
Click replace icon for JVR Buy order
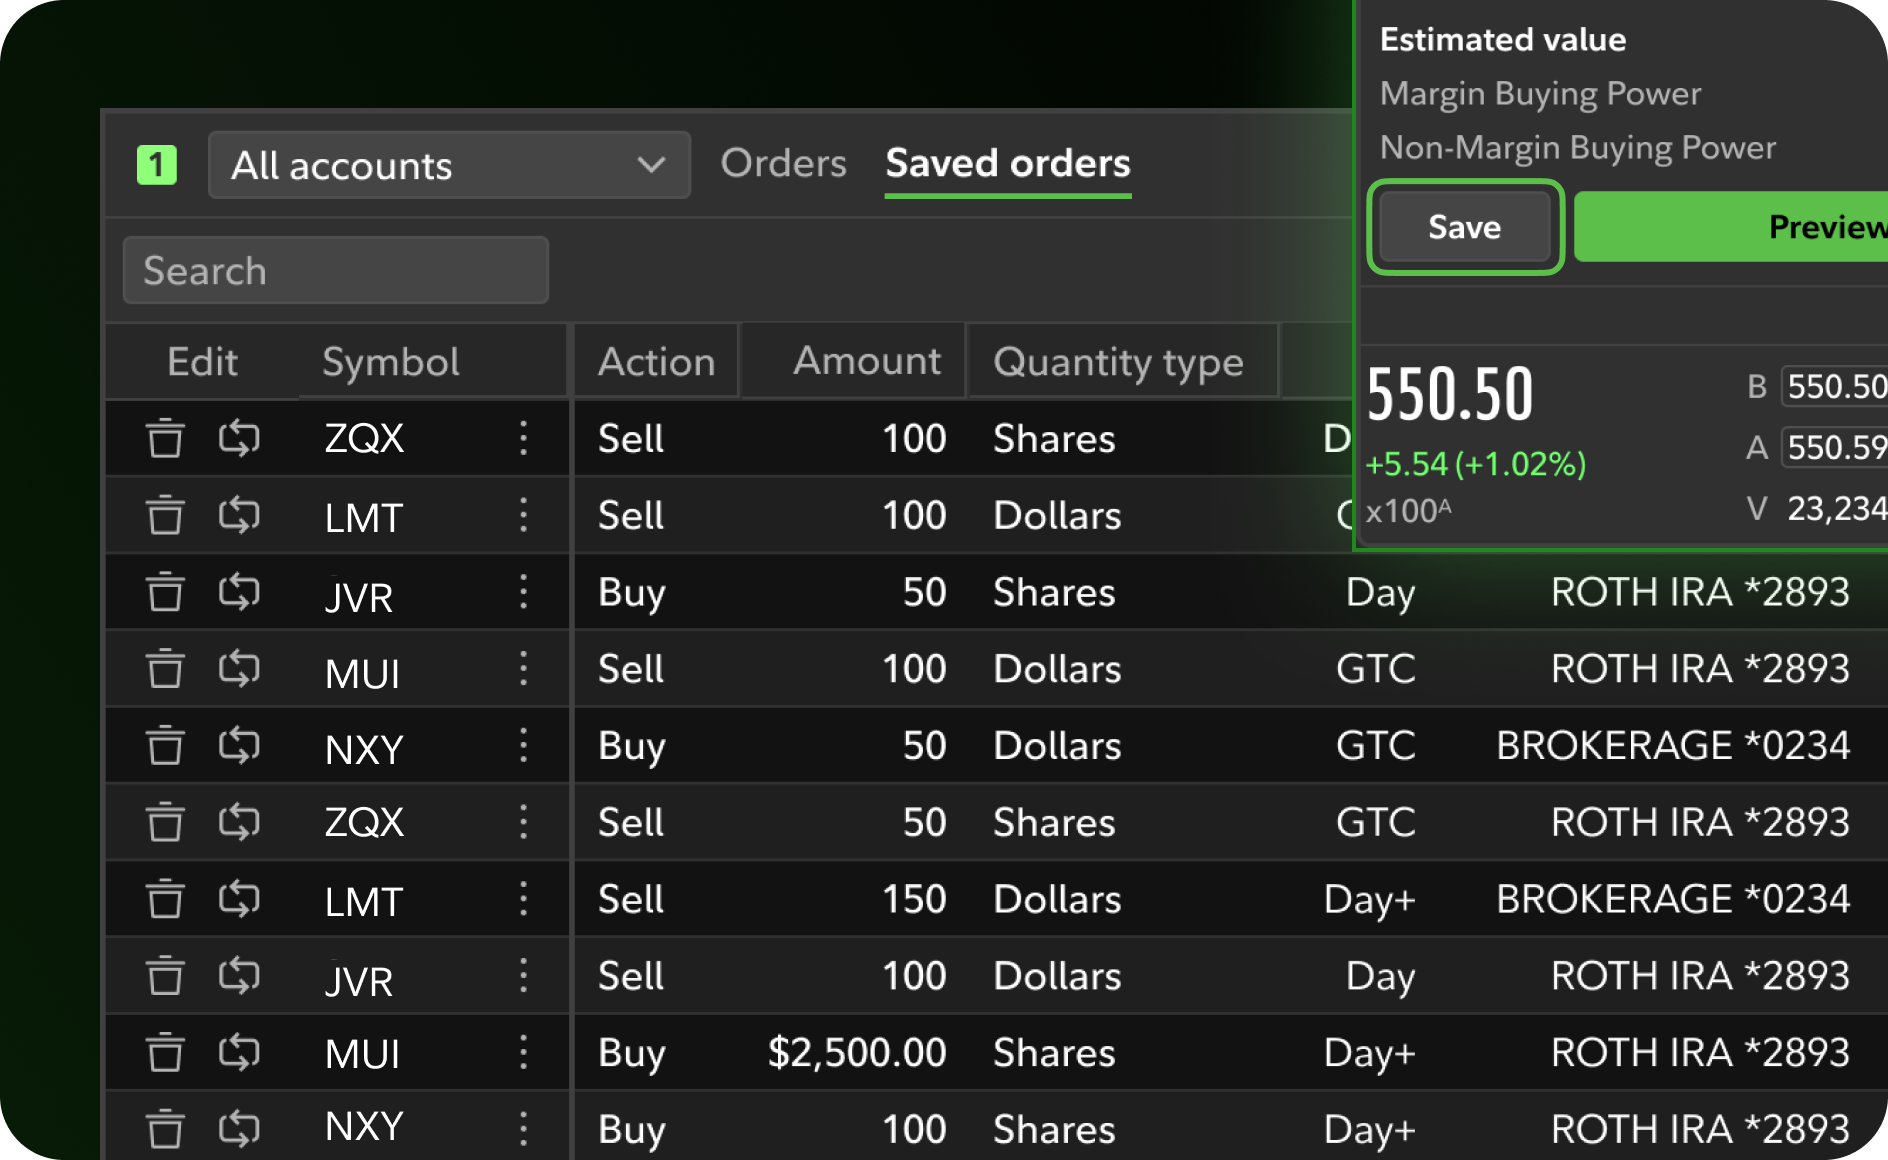[x=239, y=592]
